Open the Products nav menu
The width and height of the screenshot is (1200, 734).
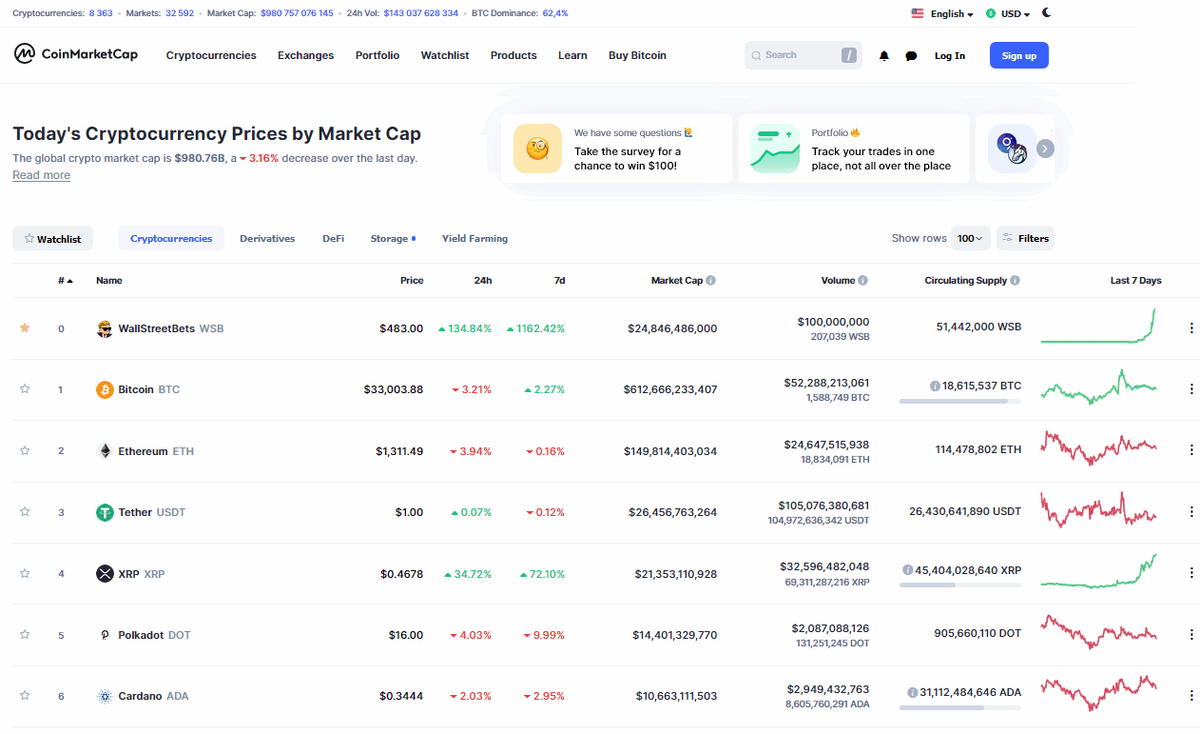[x=513, y=56]
